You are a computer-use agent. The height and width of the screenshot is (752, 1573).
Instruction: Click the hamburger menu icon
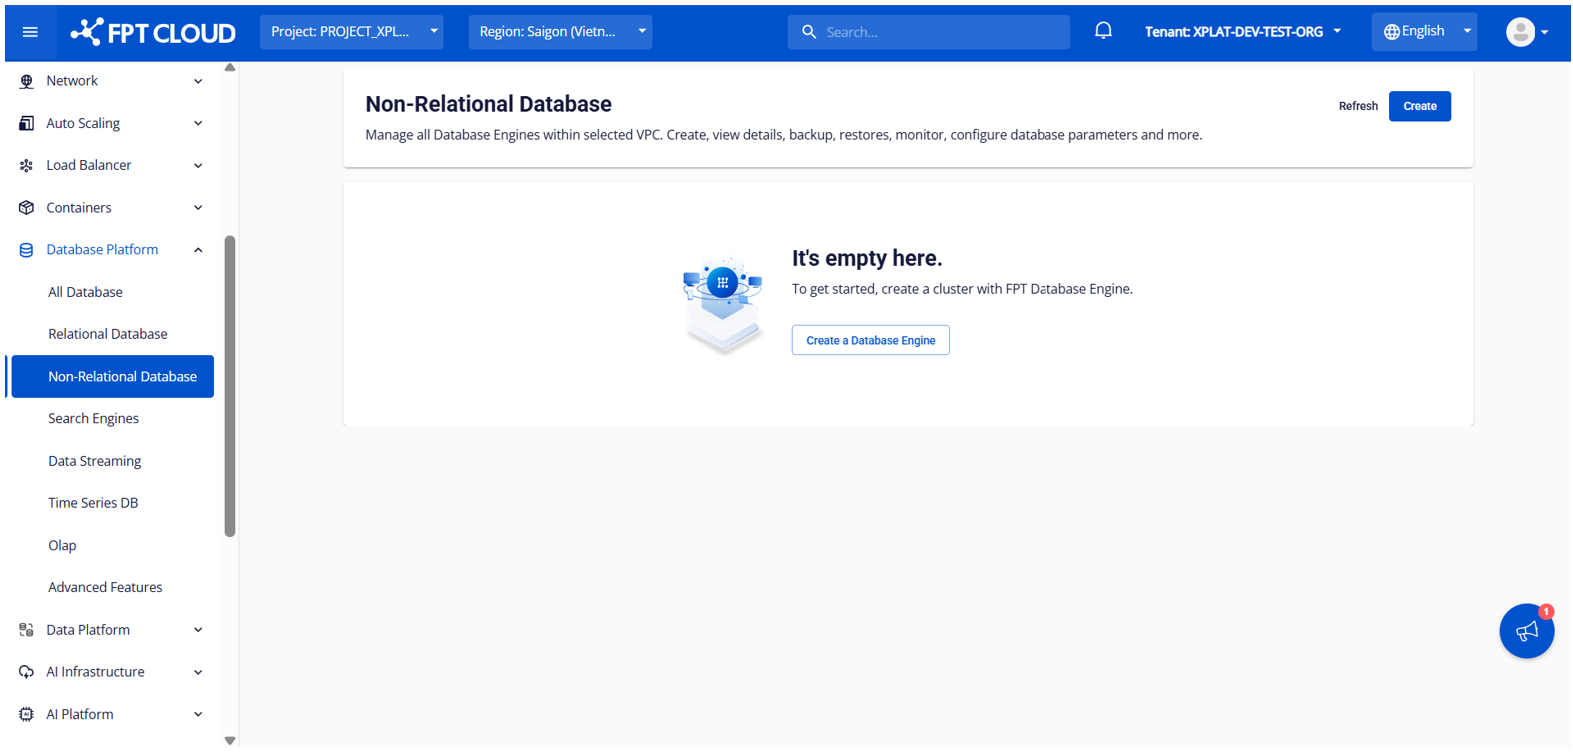[30, 32]
